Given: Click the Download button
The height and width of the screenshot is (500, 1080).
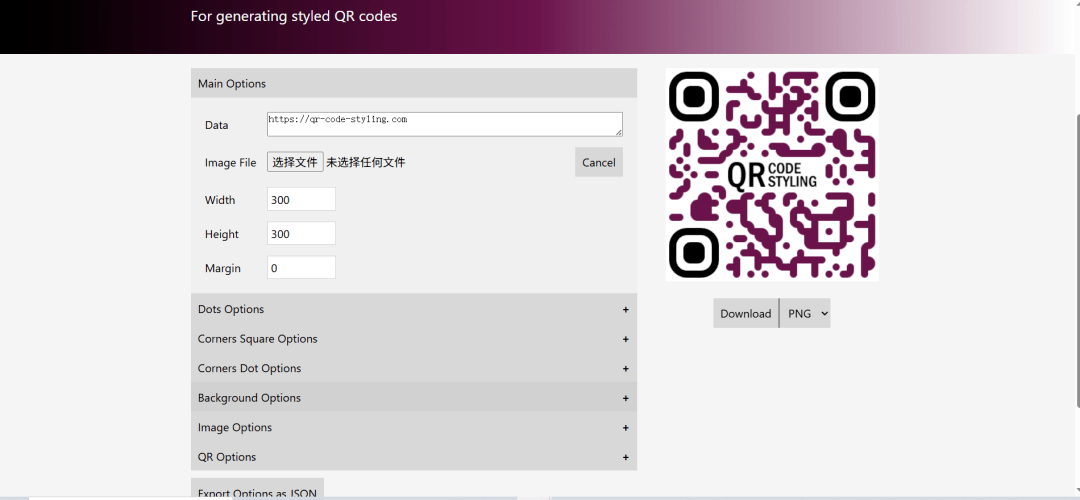Looking at the screenshot, I should click(x=745, y=313).
